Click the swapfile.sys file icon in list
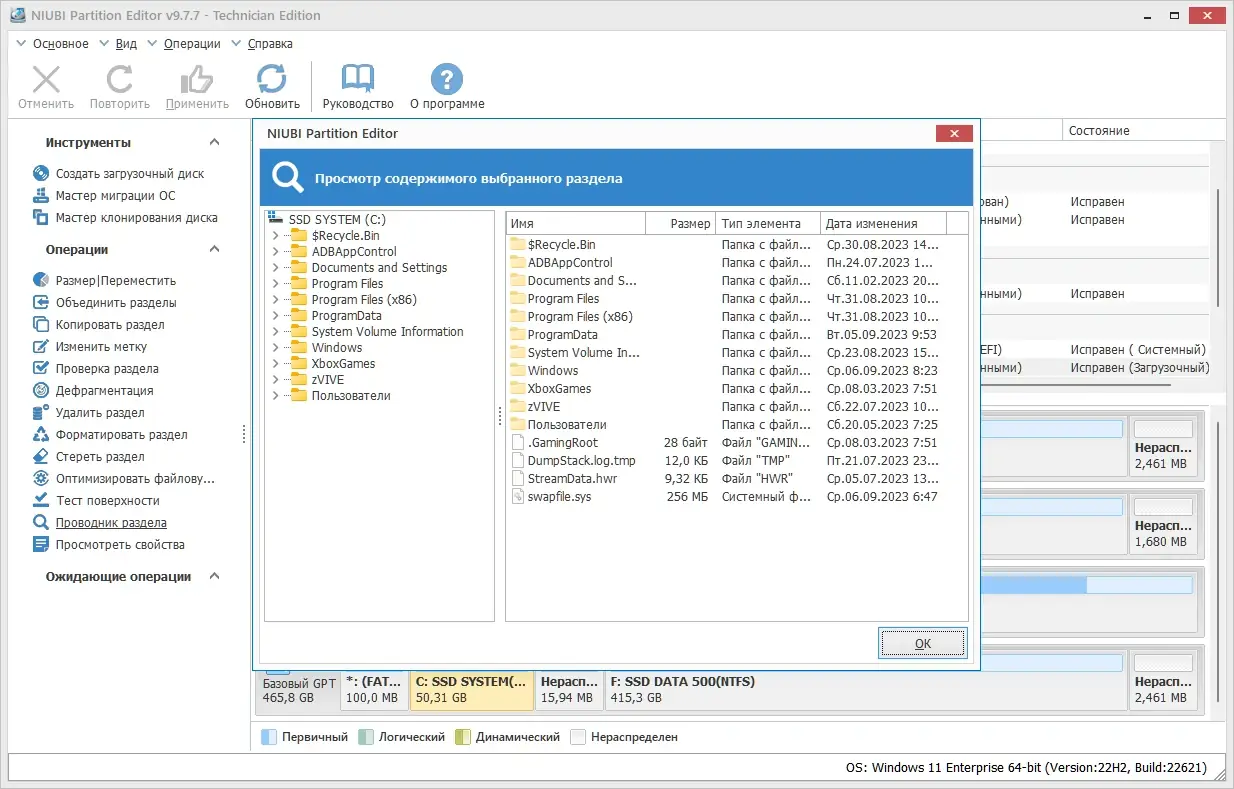This screenshot has width=1234, height=789. coord(517,497)
